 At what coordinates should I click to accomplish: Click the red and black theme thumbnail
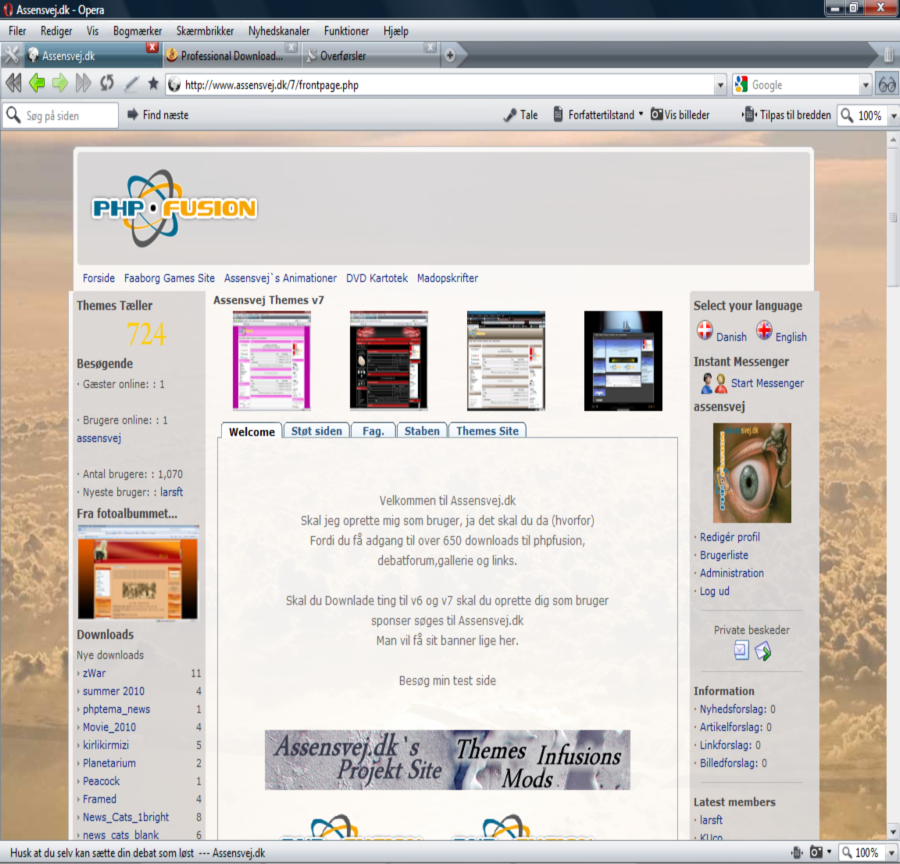[x=389, y=361]
